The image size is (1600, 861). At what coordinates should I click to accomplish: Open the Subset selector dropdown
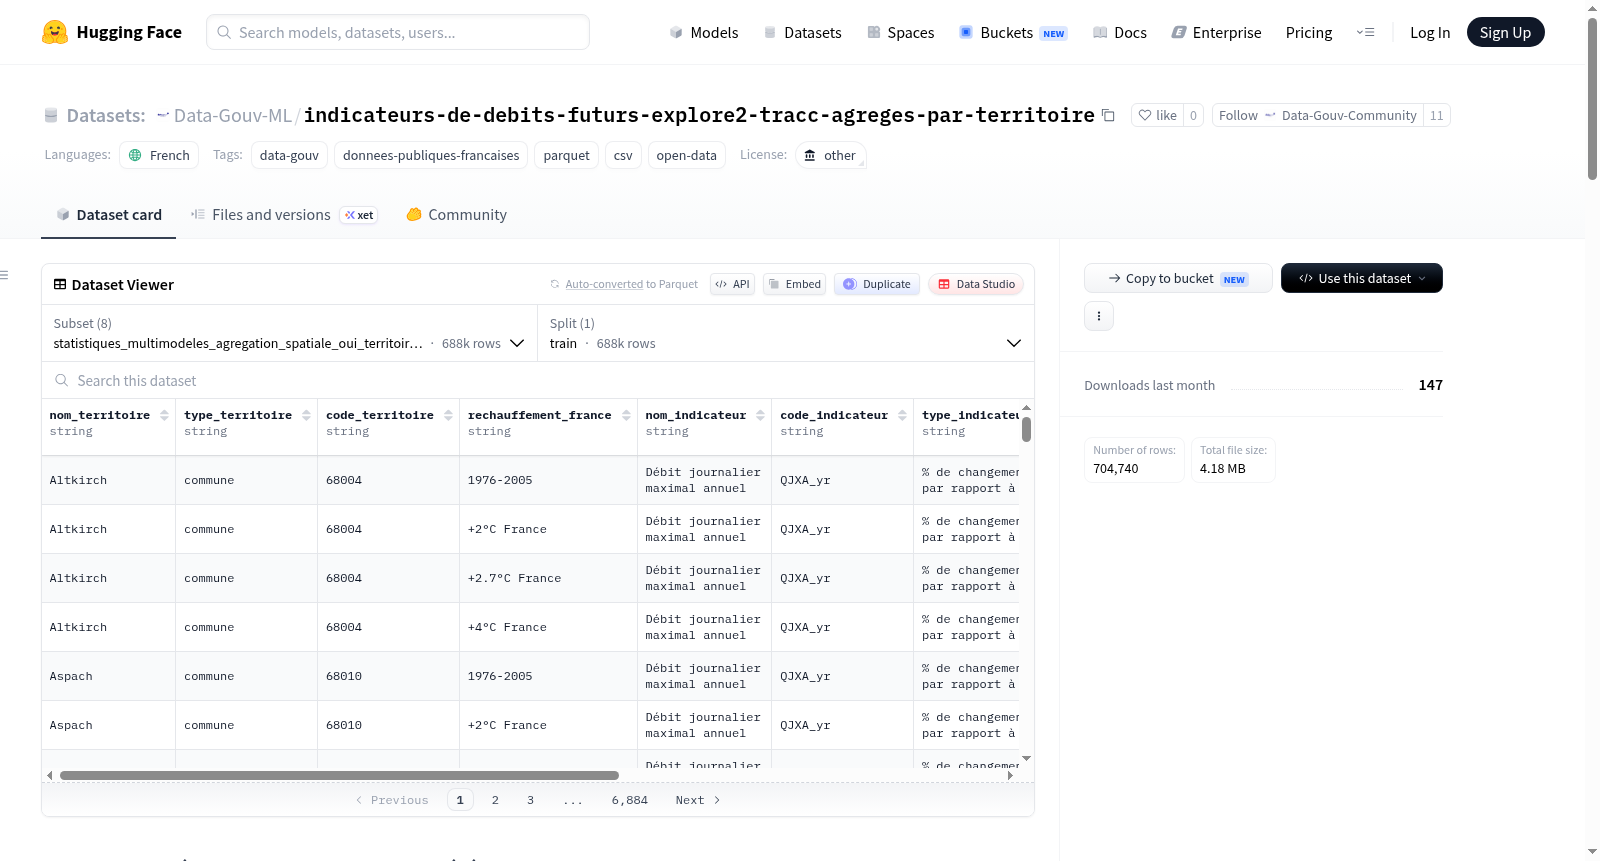click(289, 333)
